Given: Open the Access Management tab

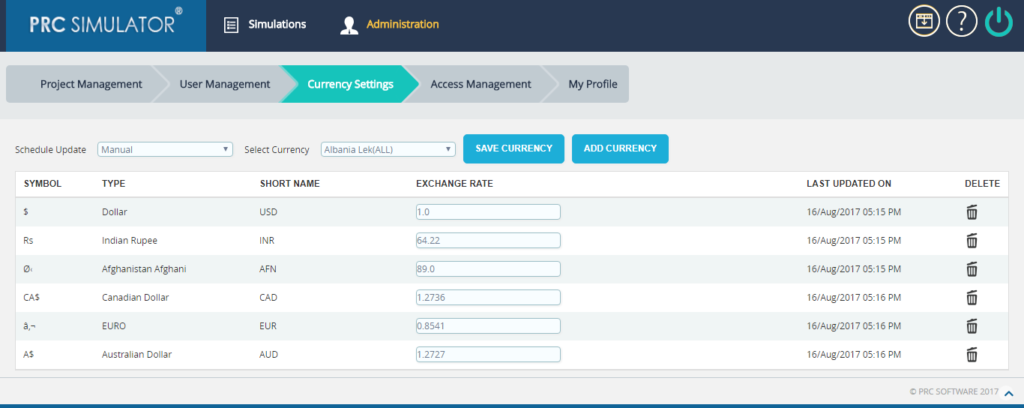Looking at the screenshot, I should pos(480,85).
